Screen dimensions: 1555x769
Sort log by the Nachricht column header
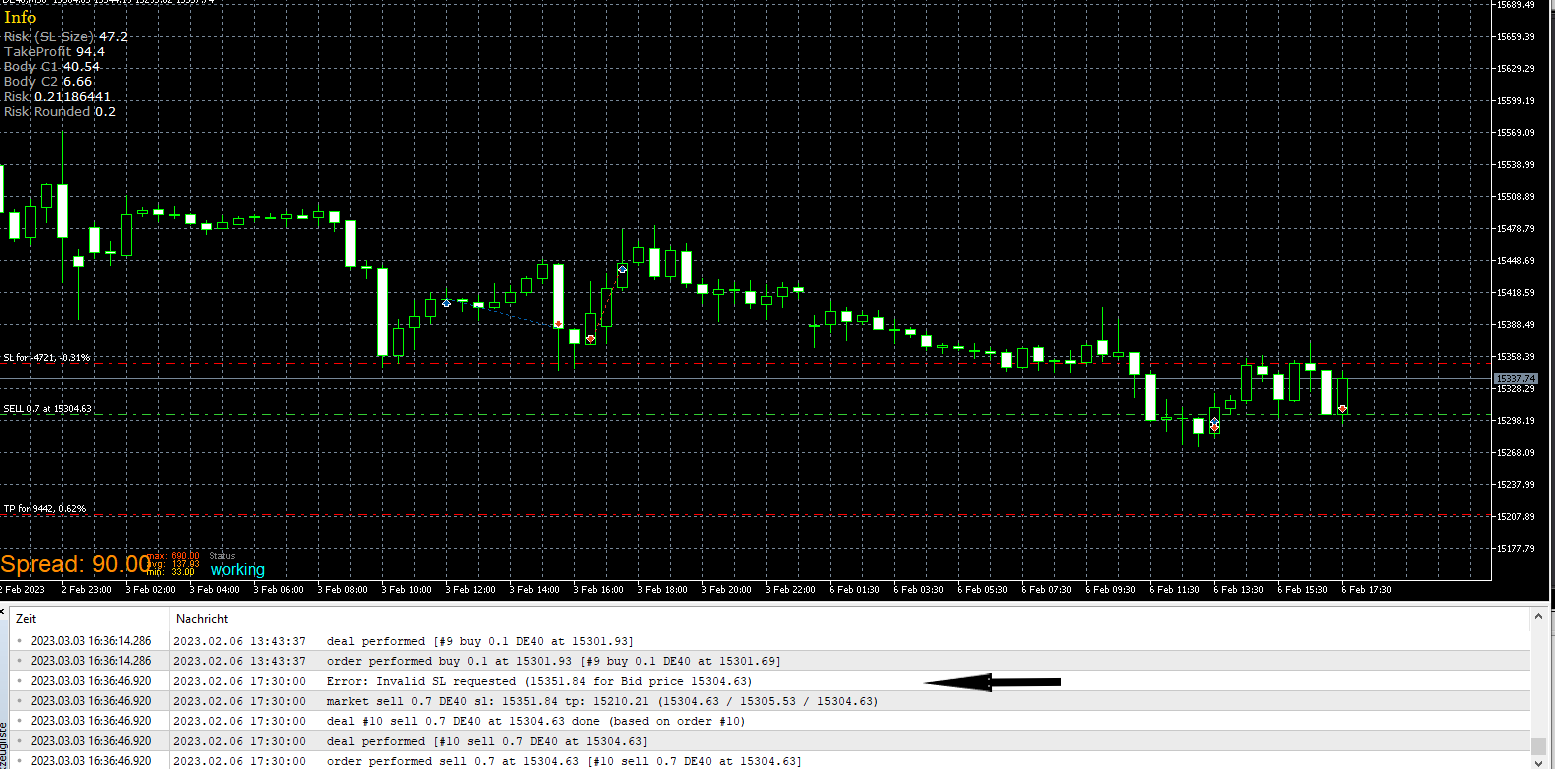[x=850, y=619]
